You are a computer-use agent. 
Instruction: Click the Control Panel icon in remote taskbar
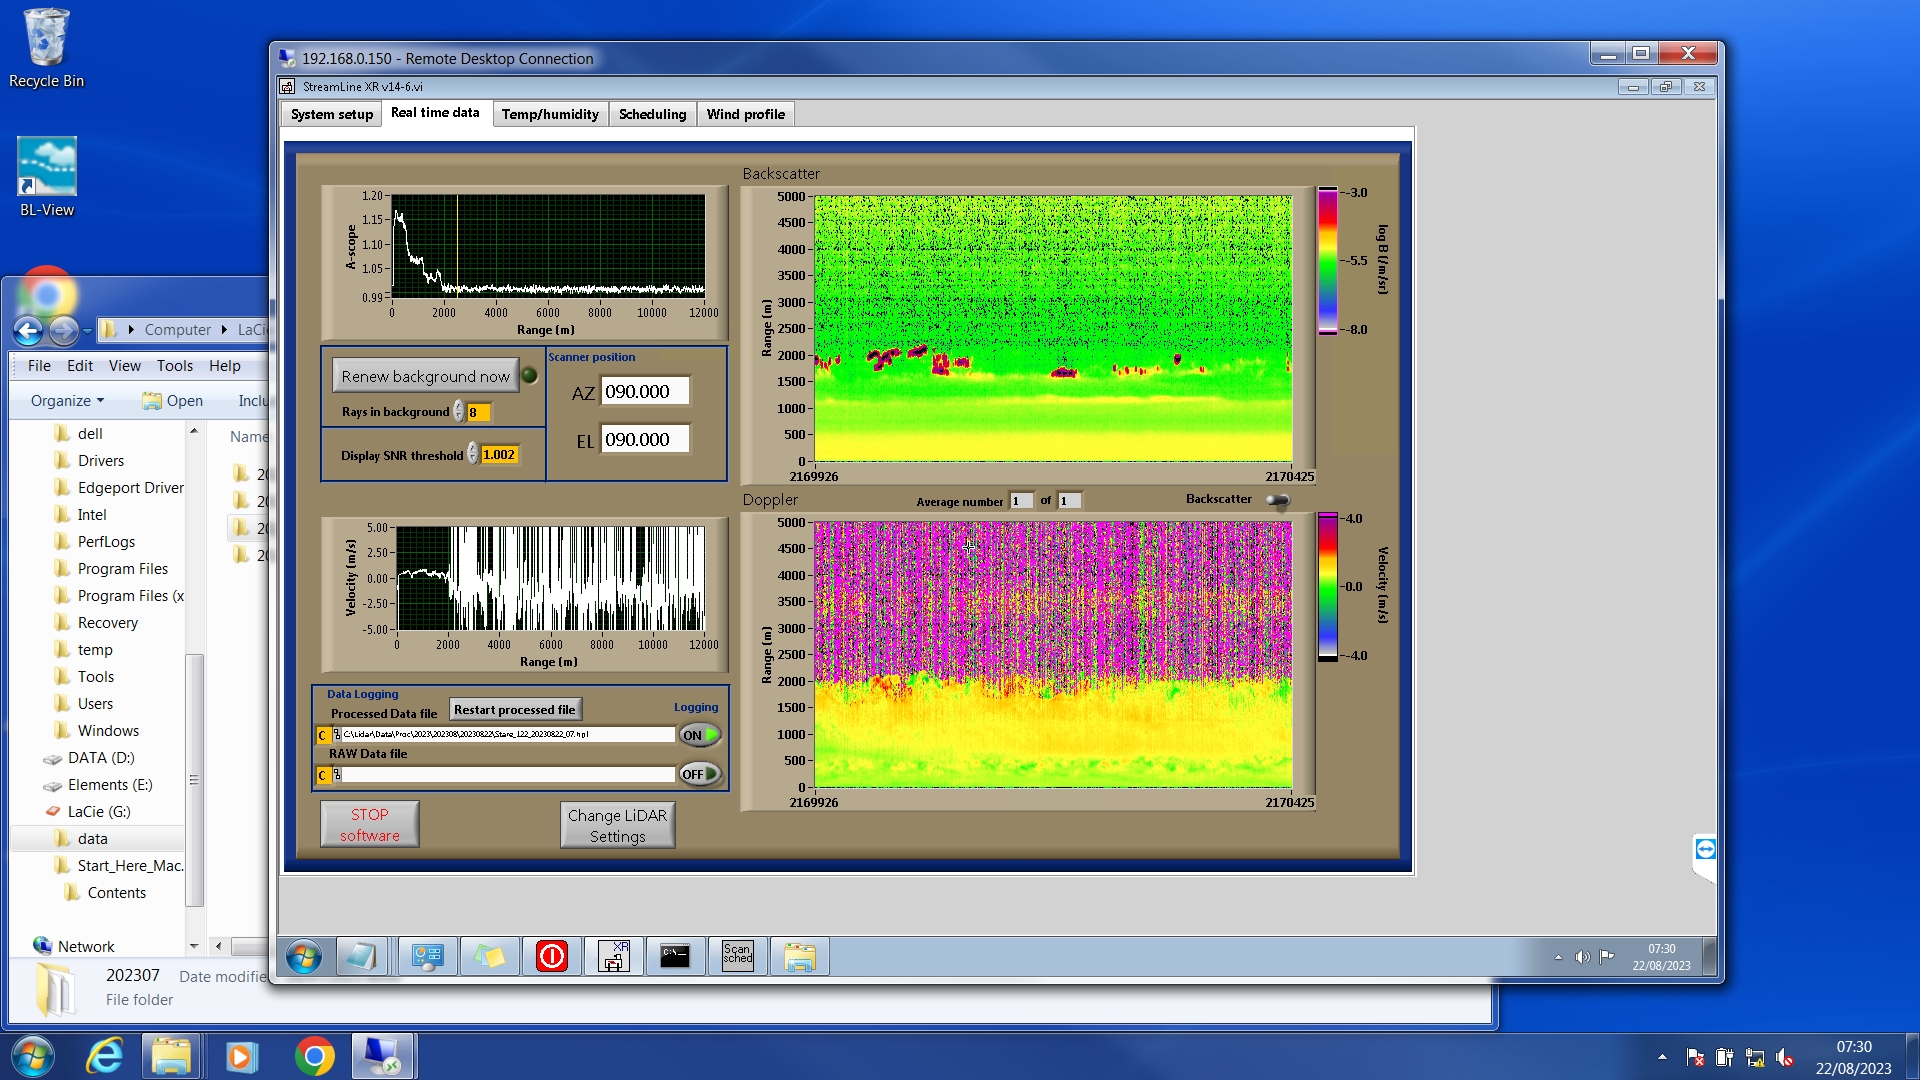click(427, 957)
